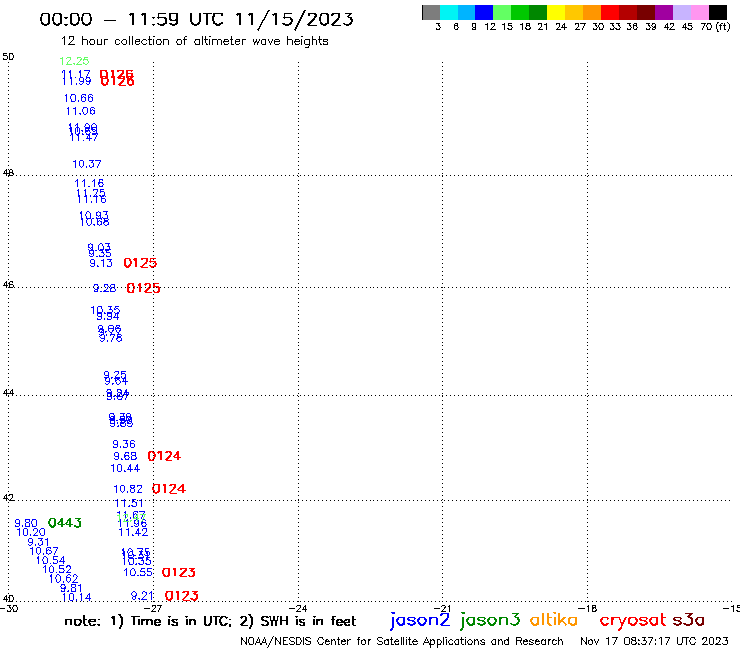Click the gray swatch in the color scale
The width and height of the screenshot is (740, 650).
pos(431,12)
